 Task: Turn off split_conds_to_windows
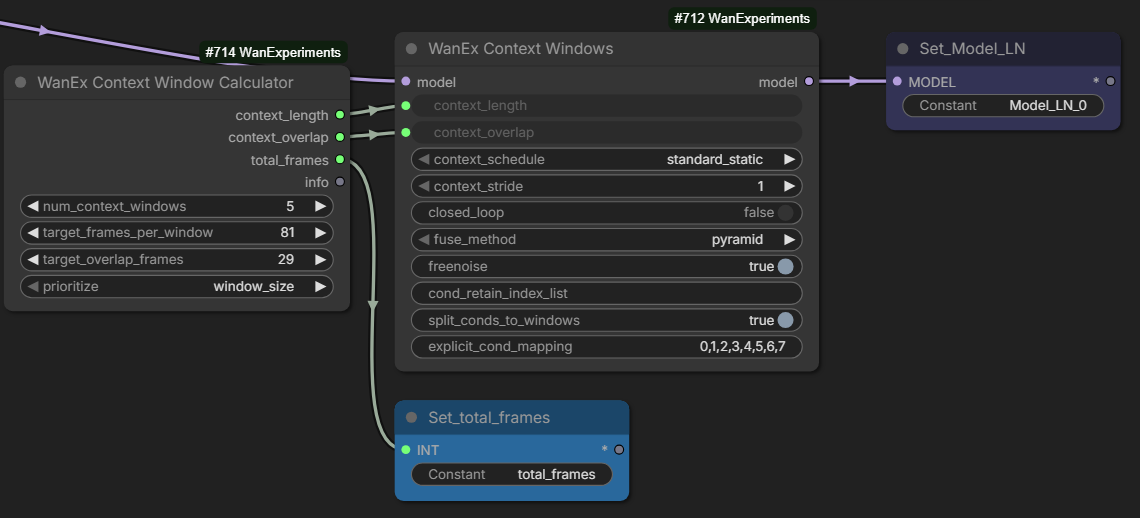click(785, 321)
